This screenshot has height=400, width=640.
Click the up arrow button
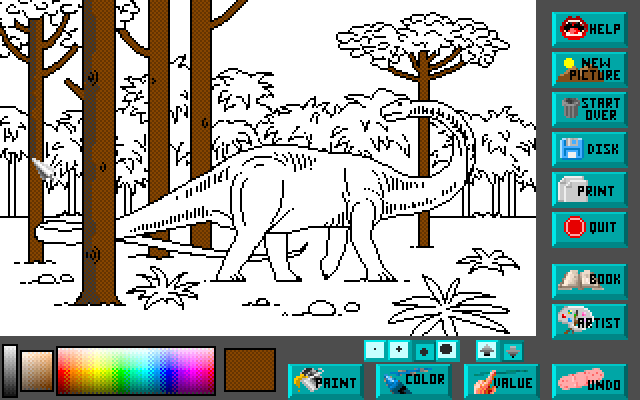click(486, 350)
